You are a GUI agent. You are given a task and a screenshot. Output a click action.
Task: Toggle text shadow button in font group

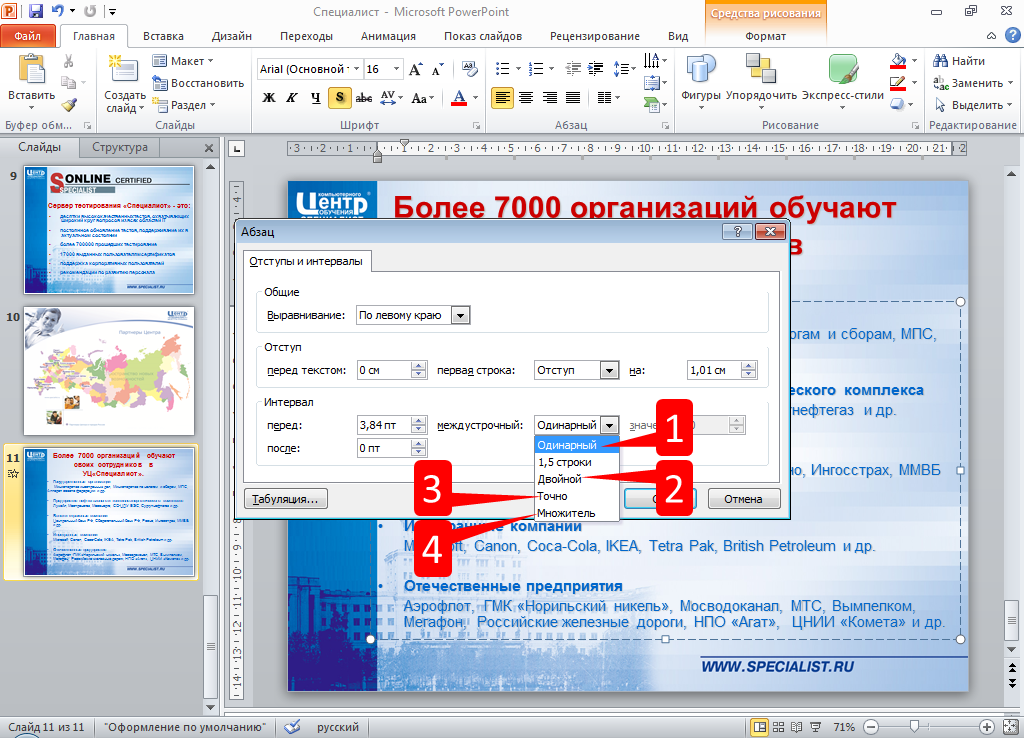pos(340,97)
